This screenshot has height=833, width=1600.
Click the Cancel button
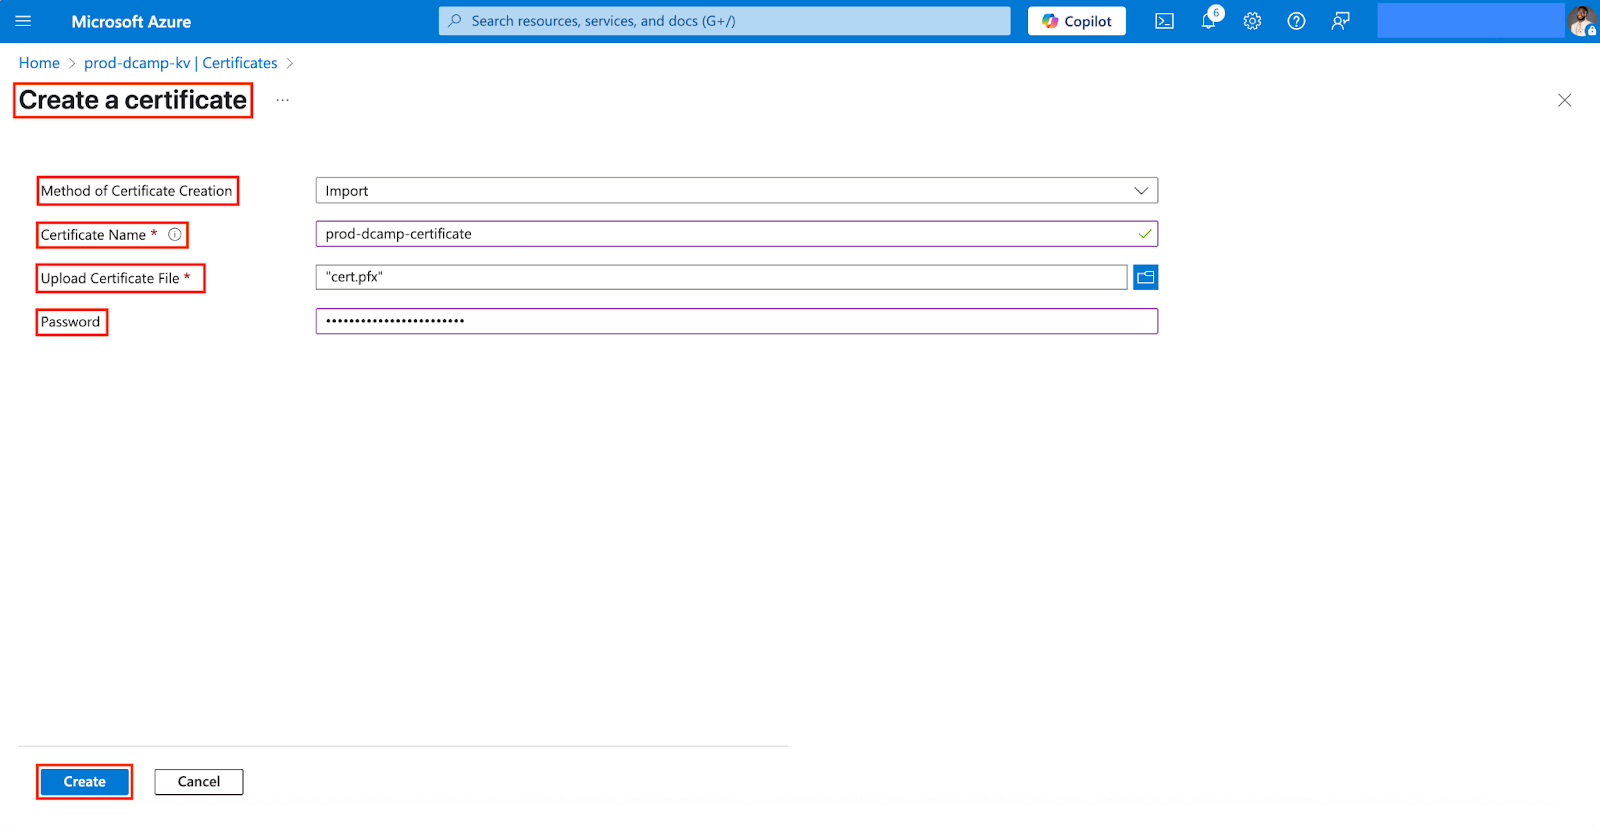click(199, 782)
